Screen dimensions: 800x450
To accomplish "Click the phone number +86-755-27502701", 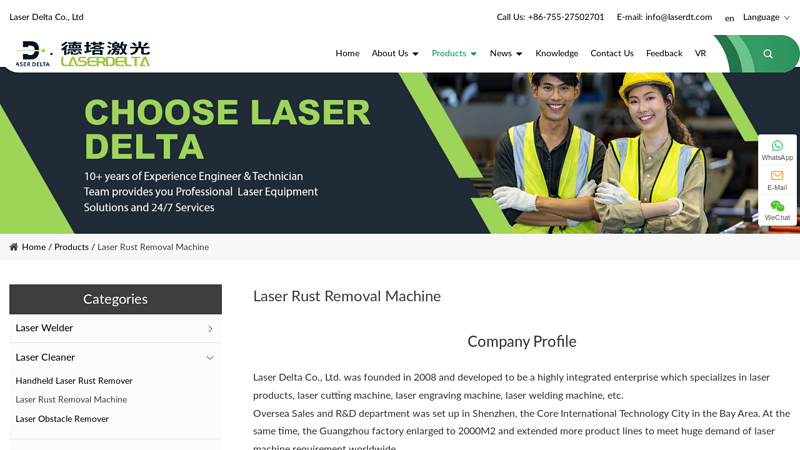I will click(566, 17).
